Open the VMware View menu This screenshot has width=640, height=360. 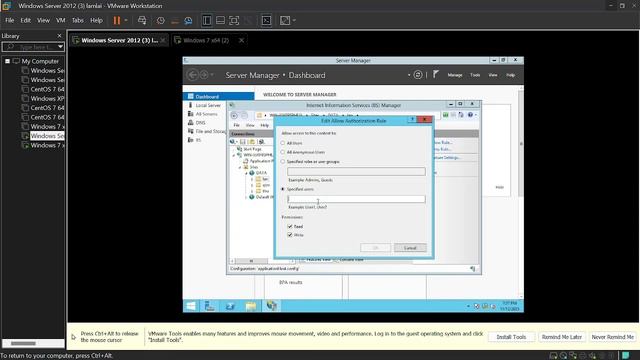pyautogui.click(x=43, y=20)
